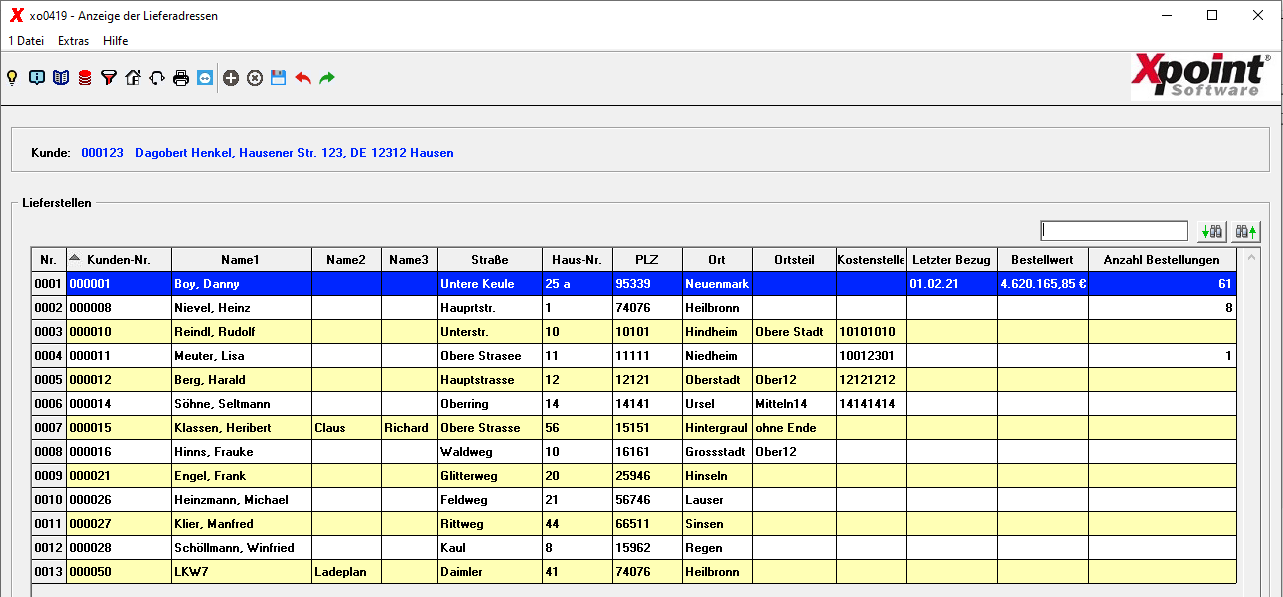The width and height of the screenshot is (1283, 597).
Task: Select the LKW7 name cell
Action: point(241,572)
